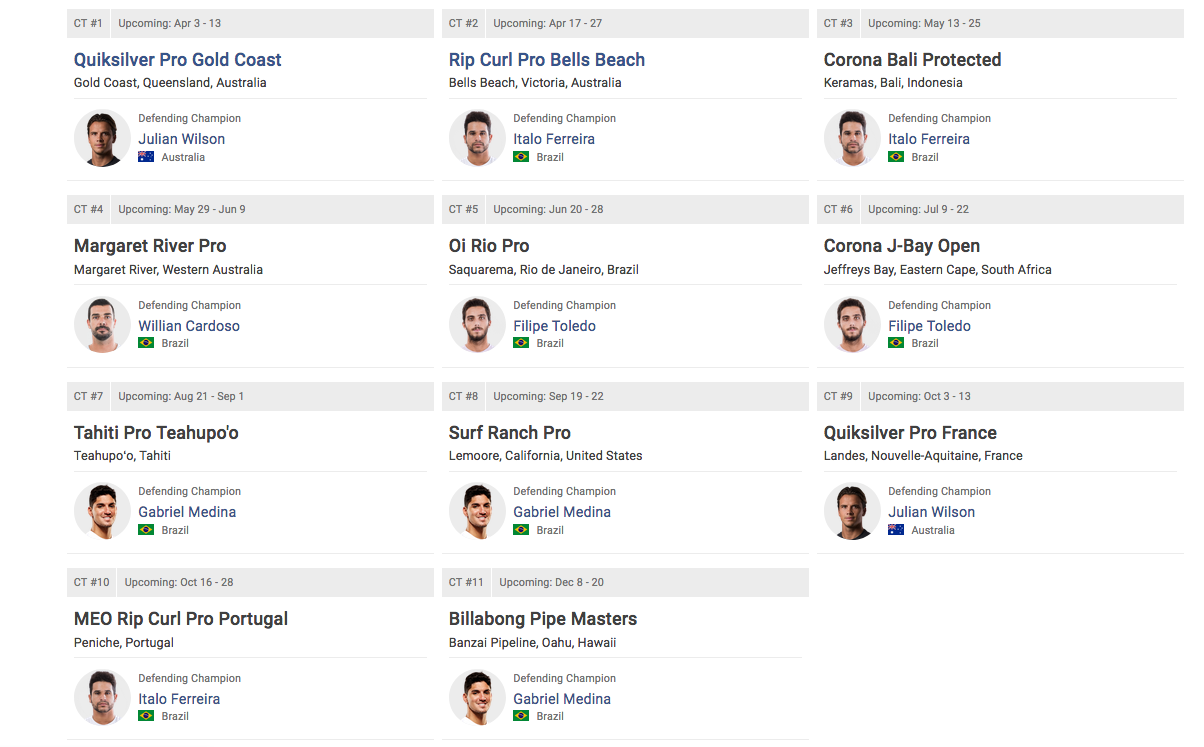The height and width of the screenshot is (747, 1204).
Task: Click the CT #8 header label
Action: 464,396
